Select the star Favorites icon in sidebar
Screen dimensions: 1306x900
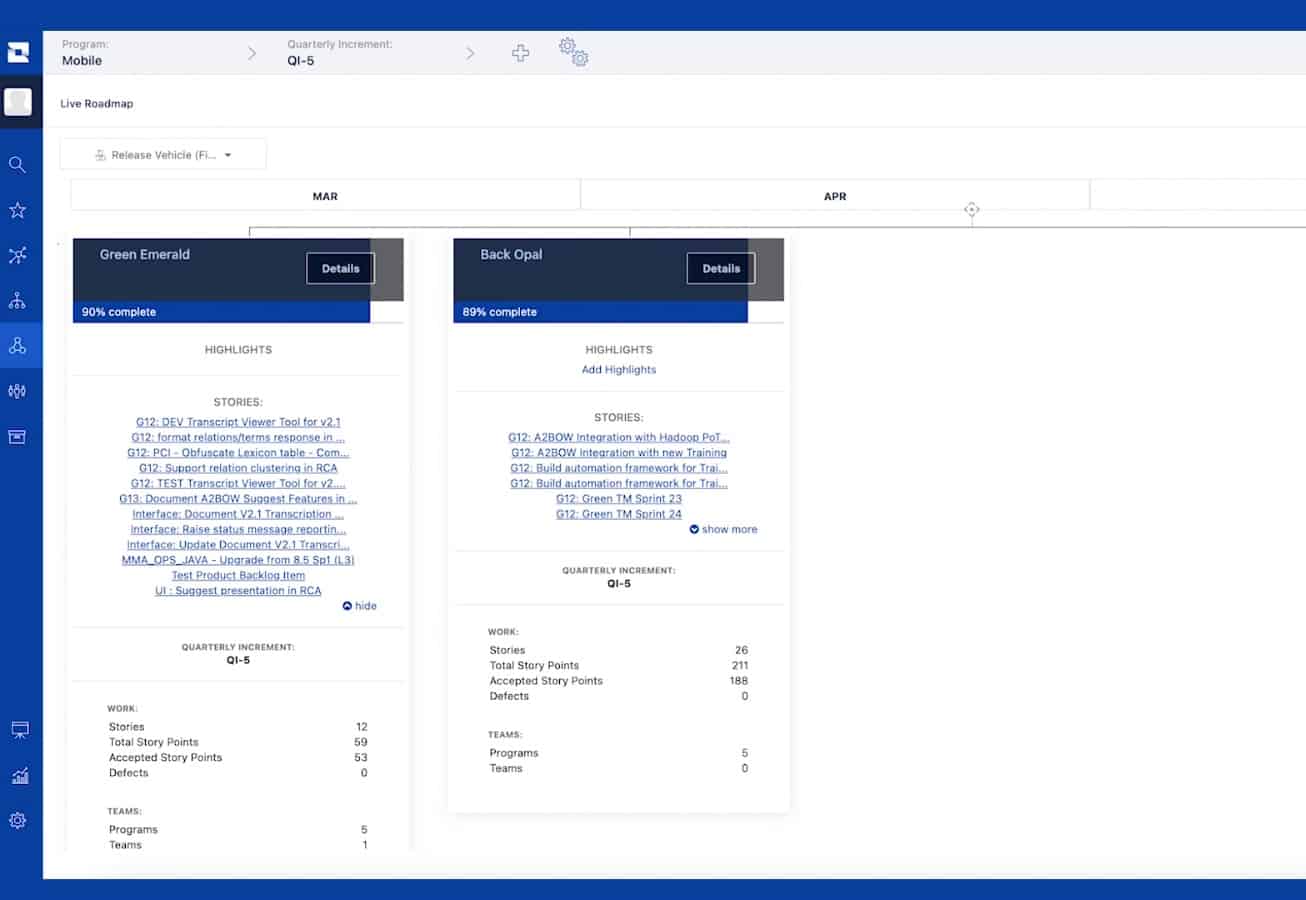[x=18, y=210]
